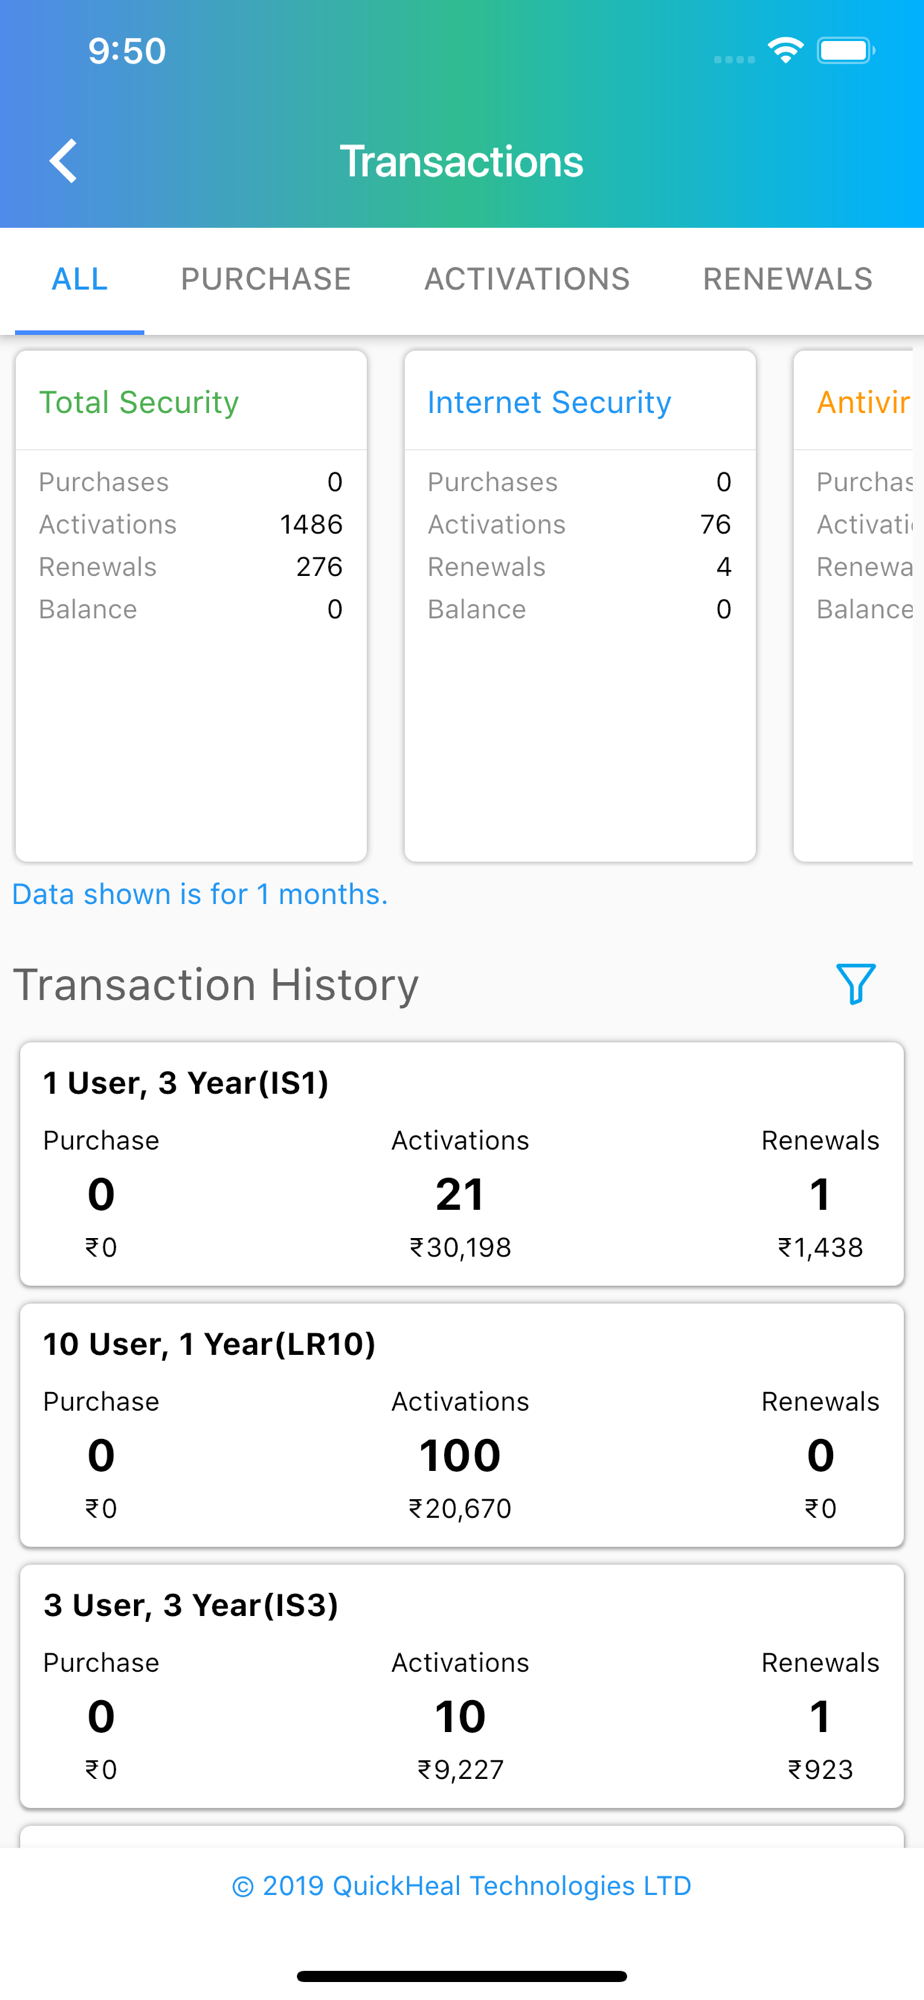The width and height of the screenshot is (924, 2000).
Task: Open the 3 User, 3 Year(IS3) entry
Action: point(462,1686)
